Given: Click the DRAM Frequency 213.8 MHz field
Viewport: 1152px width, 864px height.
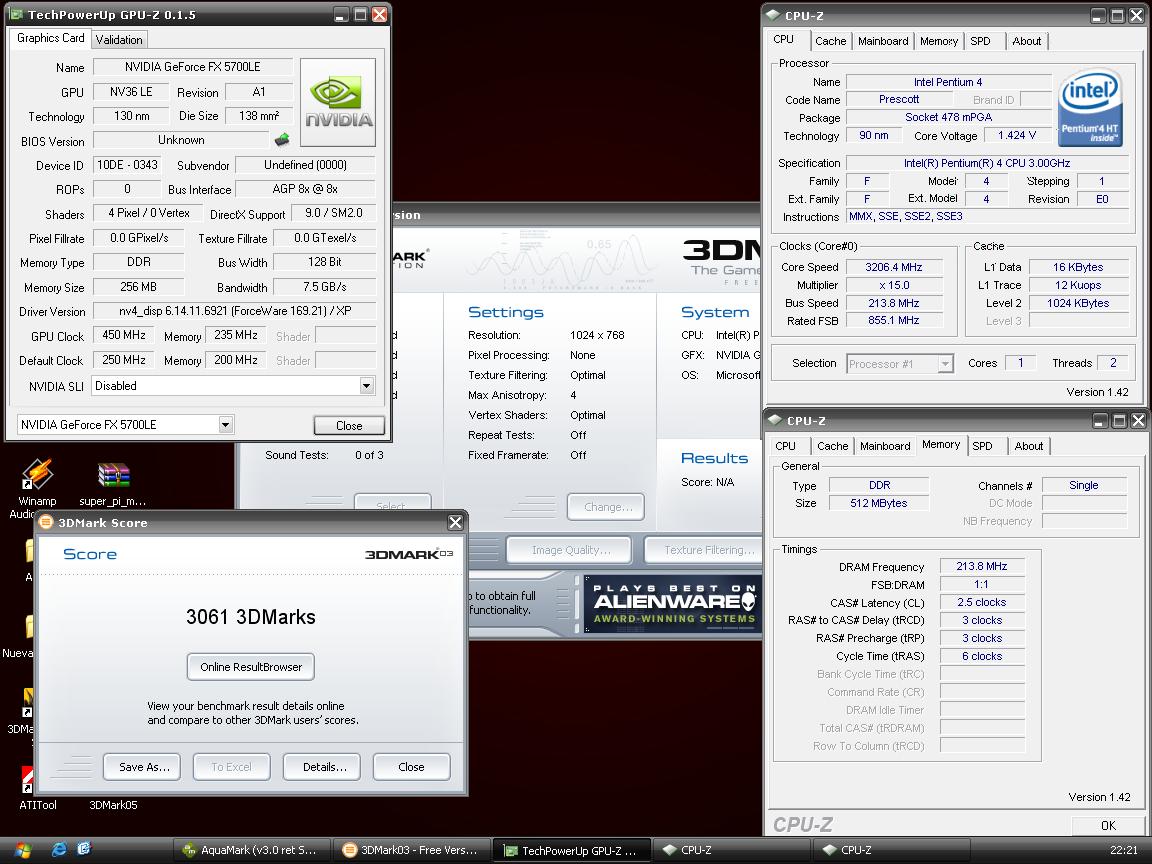Looking at the screenshot, I should click(982, 566).
